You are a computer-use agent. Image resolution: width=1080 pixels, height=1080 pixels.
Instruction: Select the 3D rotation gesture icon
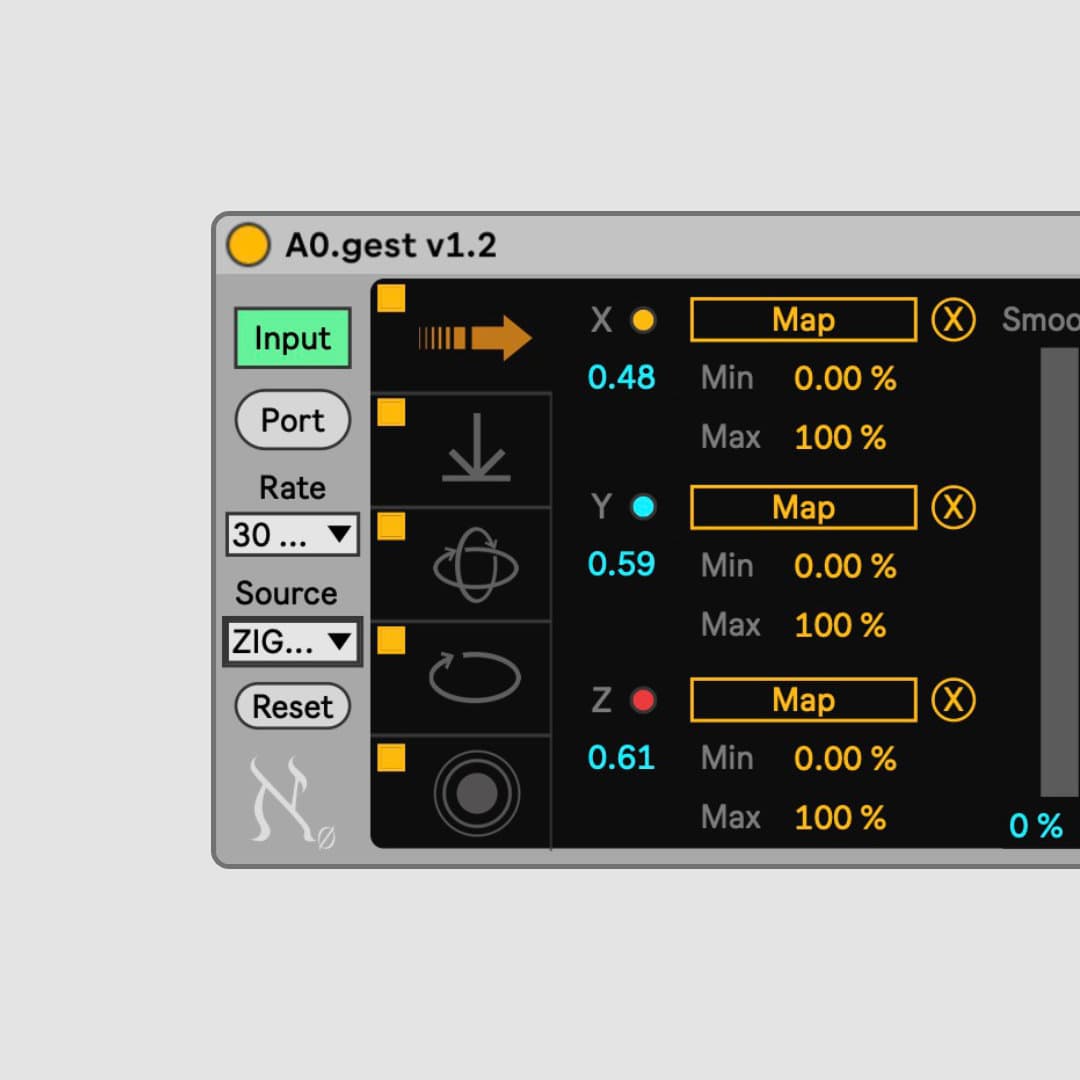[x=478, y=565]
